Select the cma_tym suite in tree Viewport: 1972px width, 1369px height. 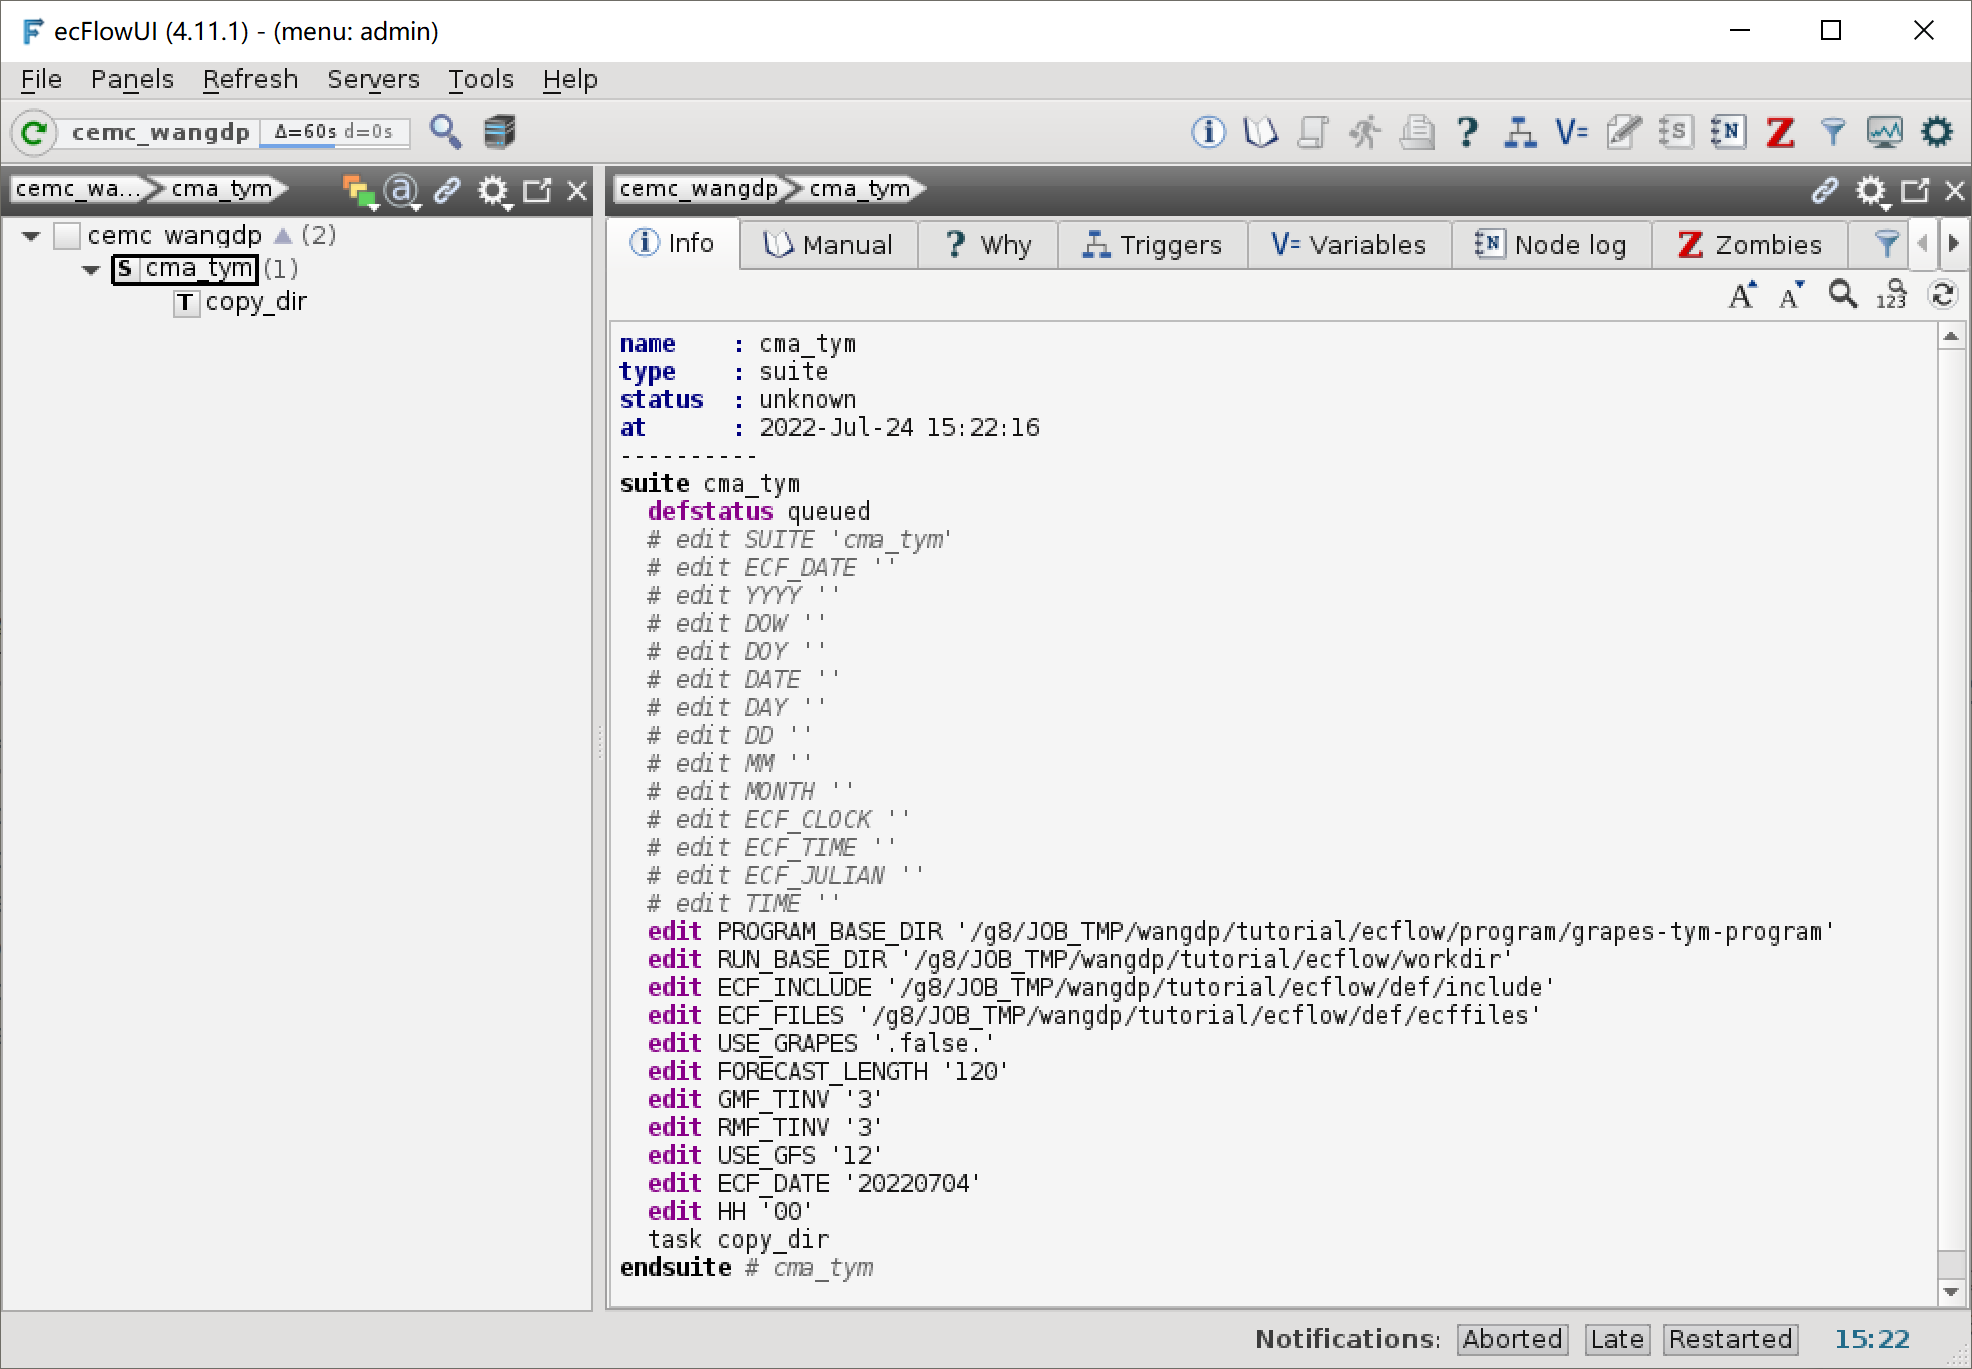pyautogui.click(x=185, y=269)
